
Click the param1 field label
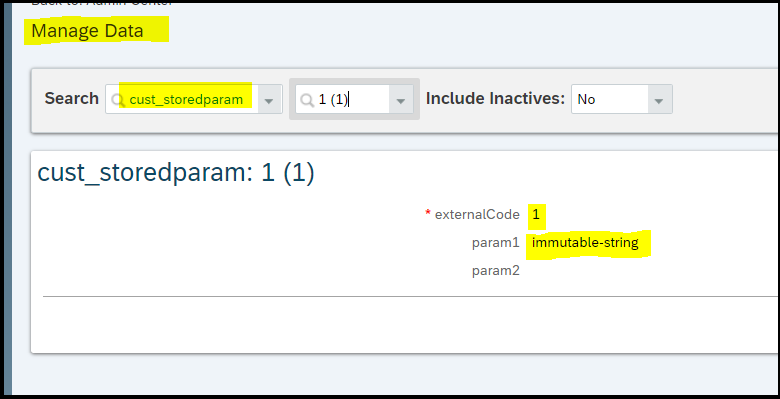tap(495, 243)
